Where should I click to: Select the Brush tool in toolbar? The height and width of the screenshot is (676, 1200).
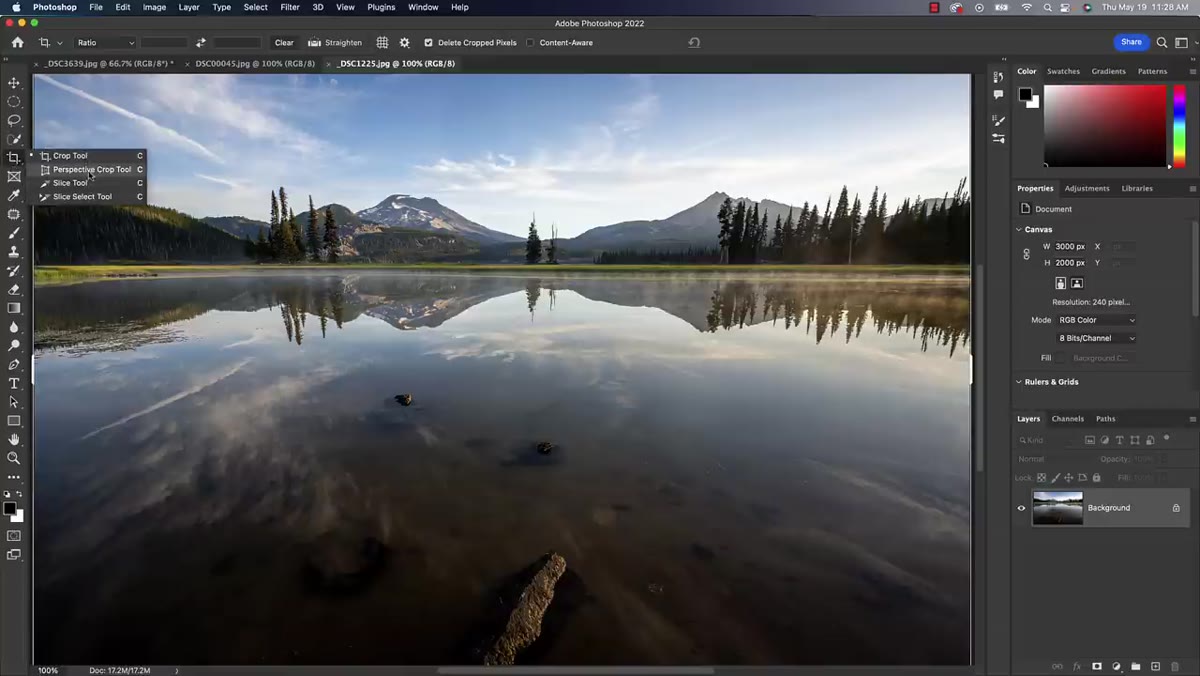tap(14, 233)
